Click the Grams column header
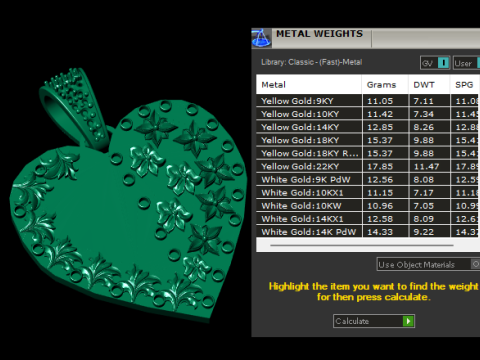This screenshot has width=480, height=360. (x=385, y=85)
